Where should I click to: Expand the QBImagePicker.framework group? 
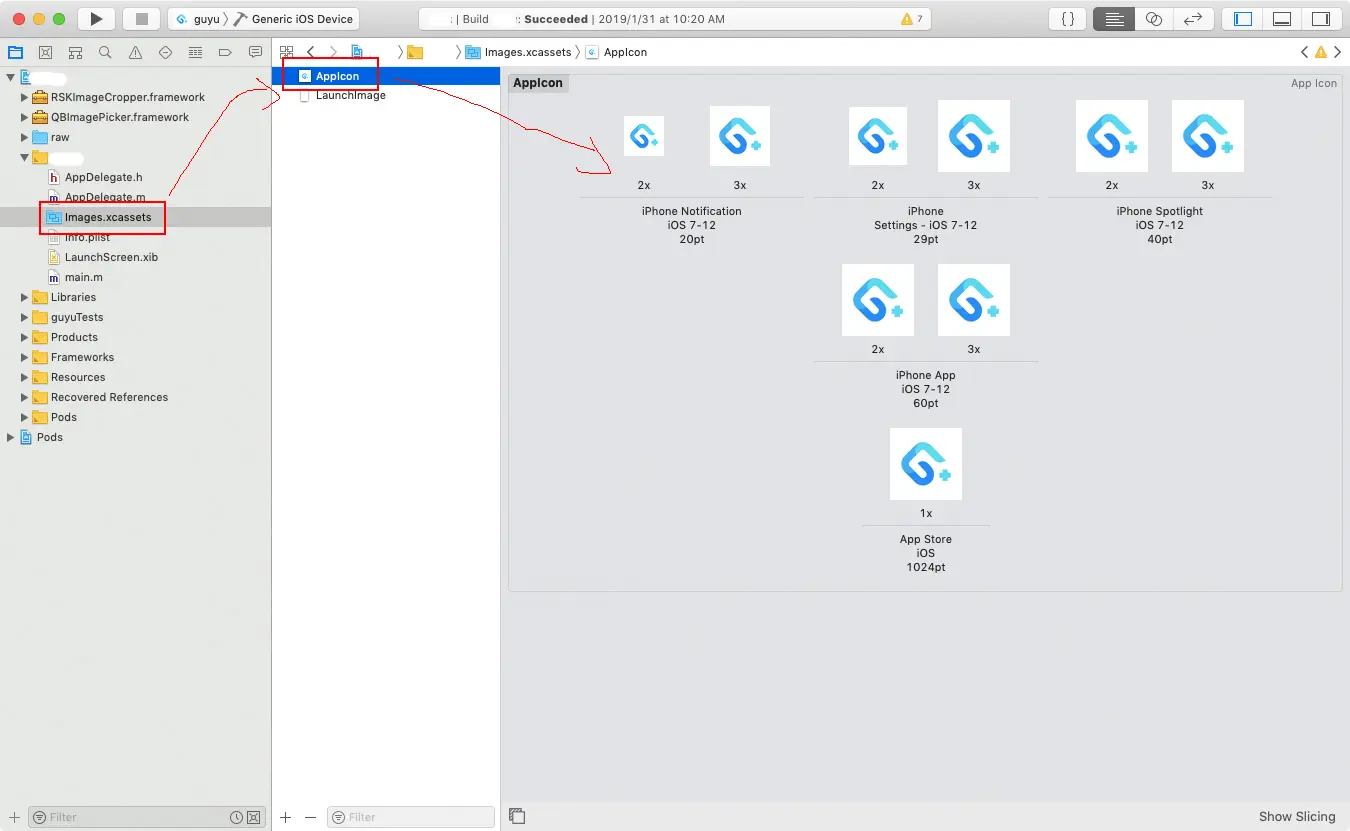(25, 117)
